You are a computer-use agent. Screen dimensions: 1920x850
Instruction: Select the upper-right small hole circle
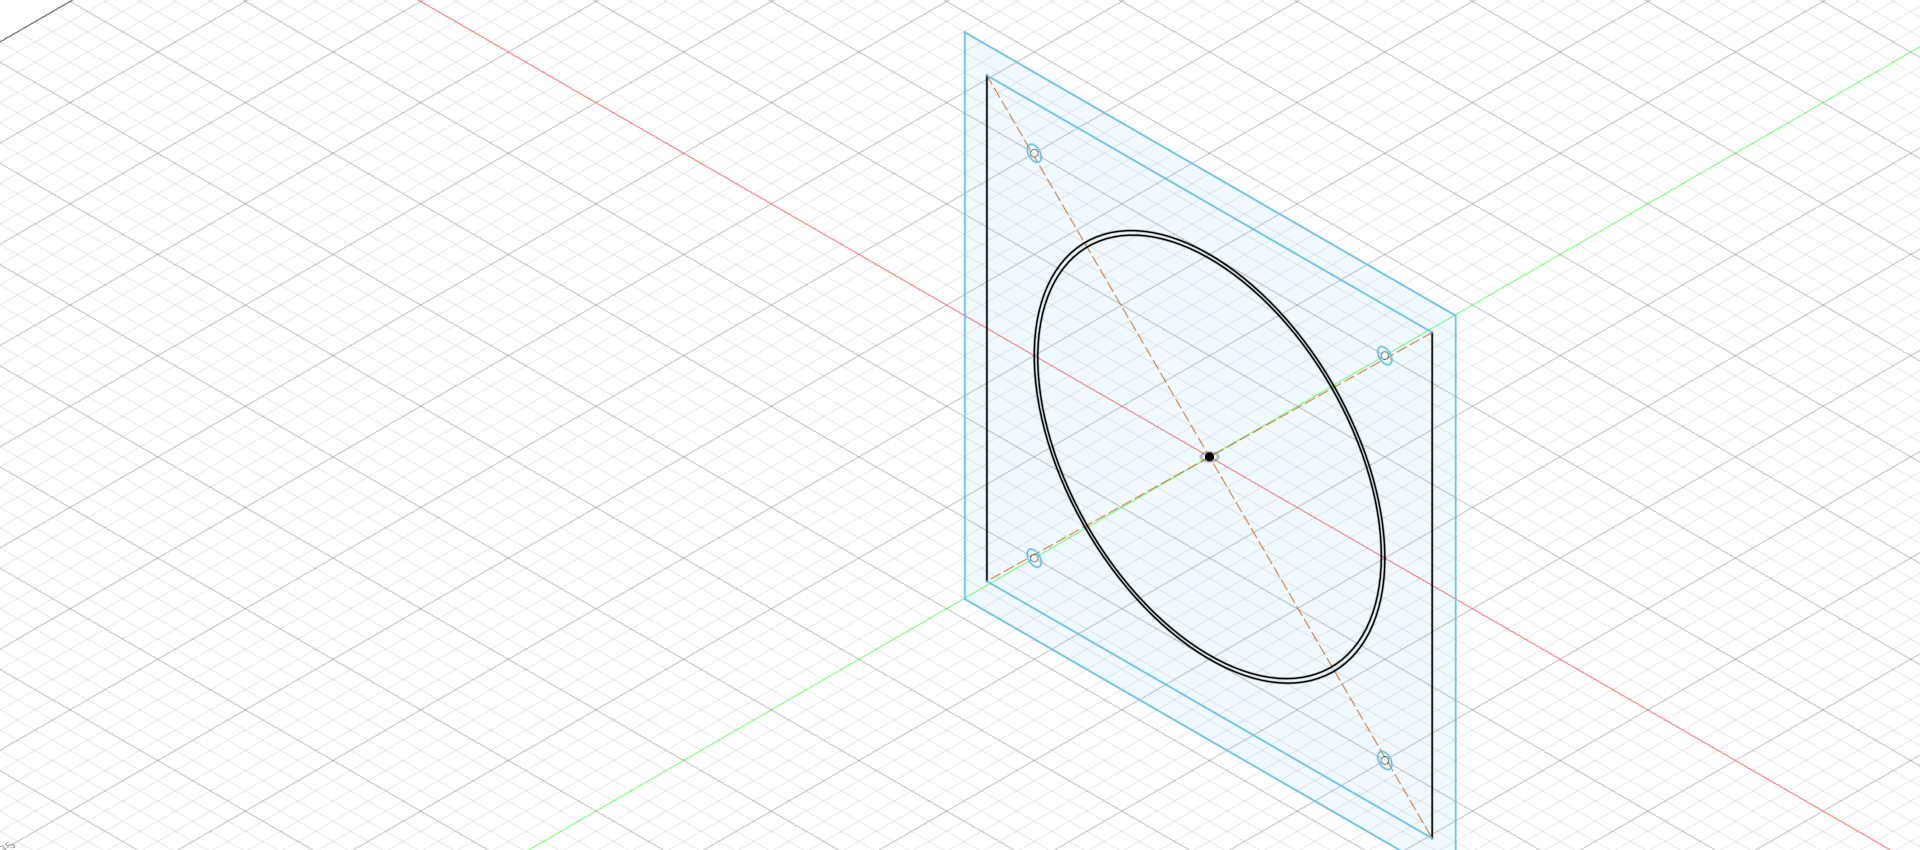[x=1384, y=355]
